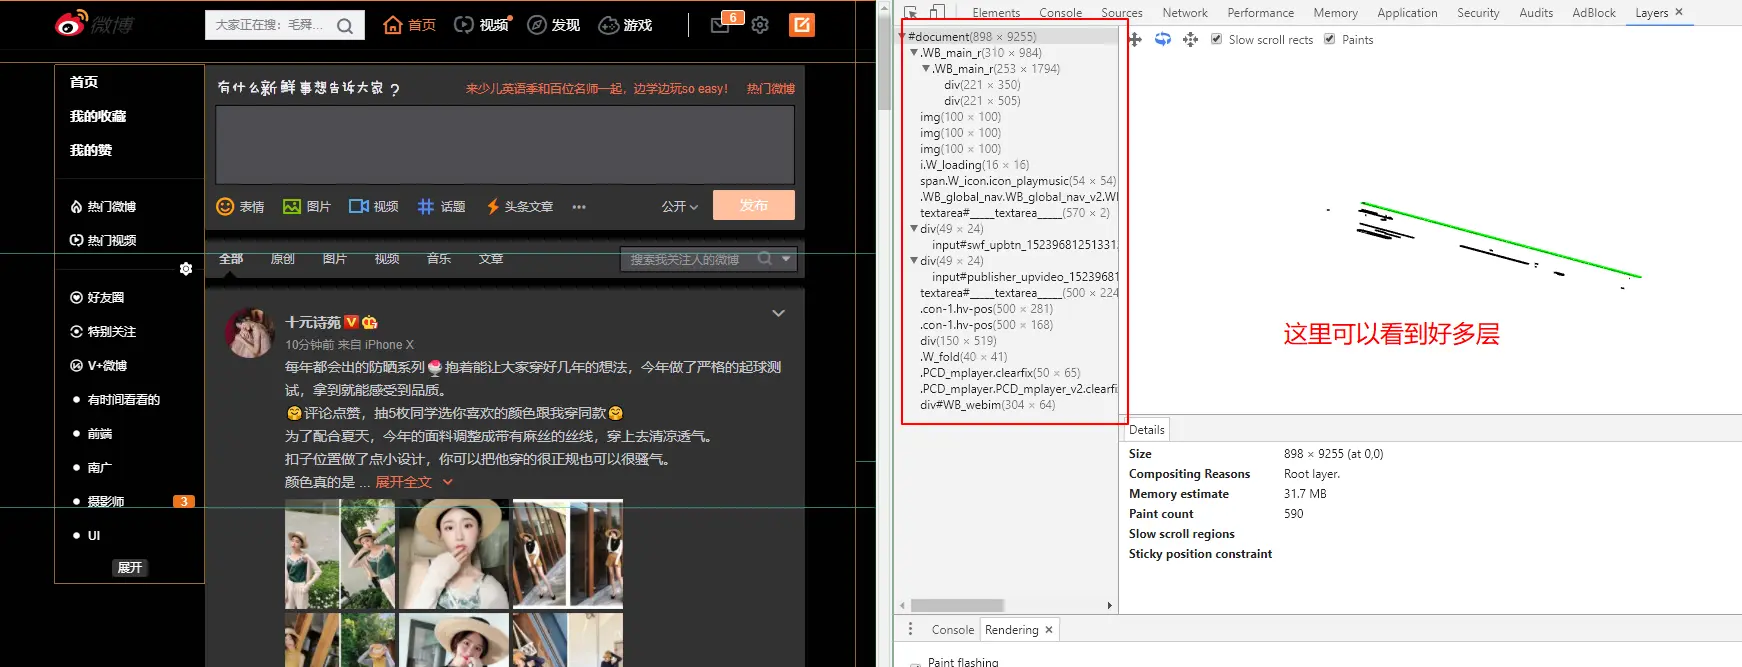Open DevTools Application tab
The image size is (1742, 667).
1407,12
